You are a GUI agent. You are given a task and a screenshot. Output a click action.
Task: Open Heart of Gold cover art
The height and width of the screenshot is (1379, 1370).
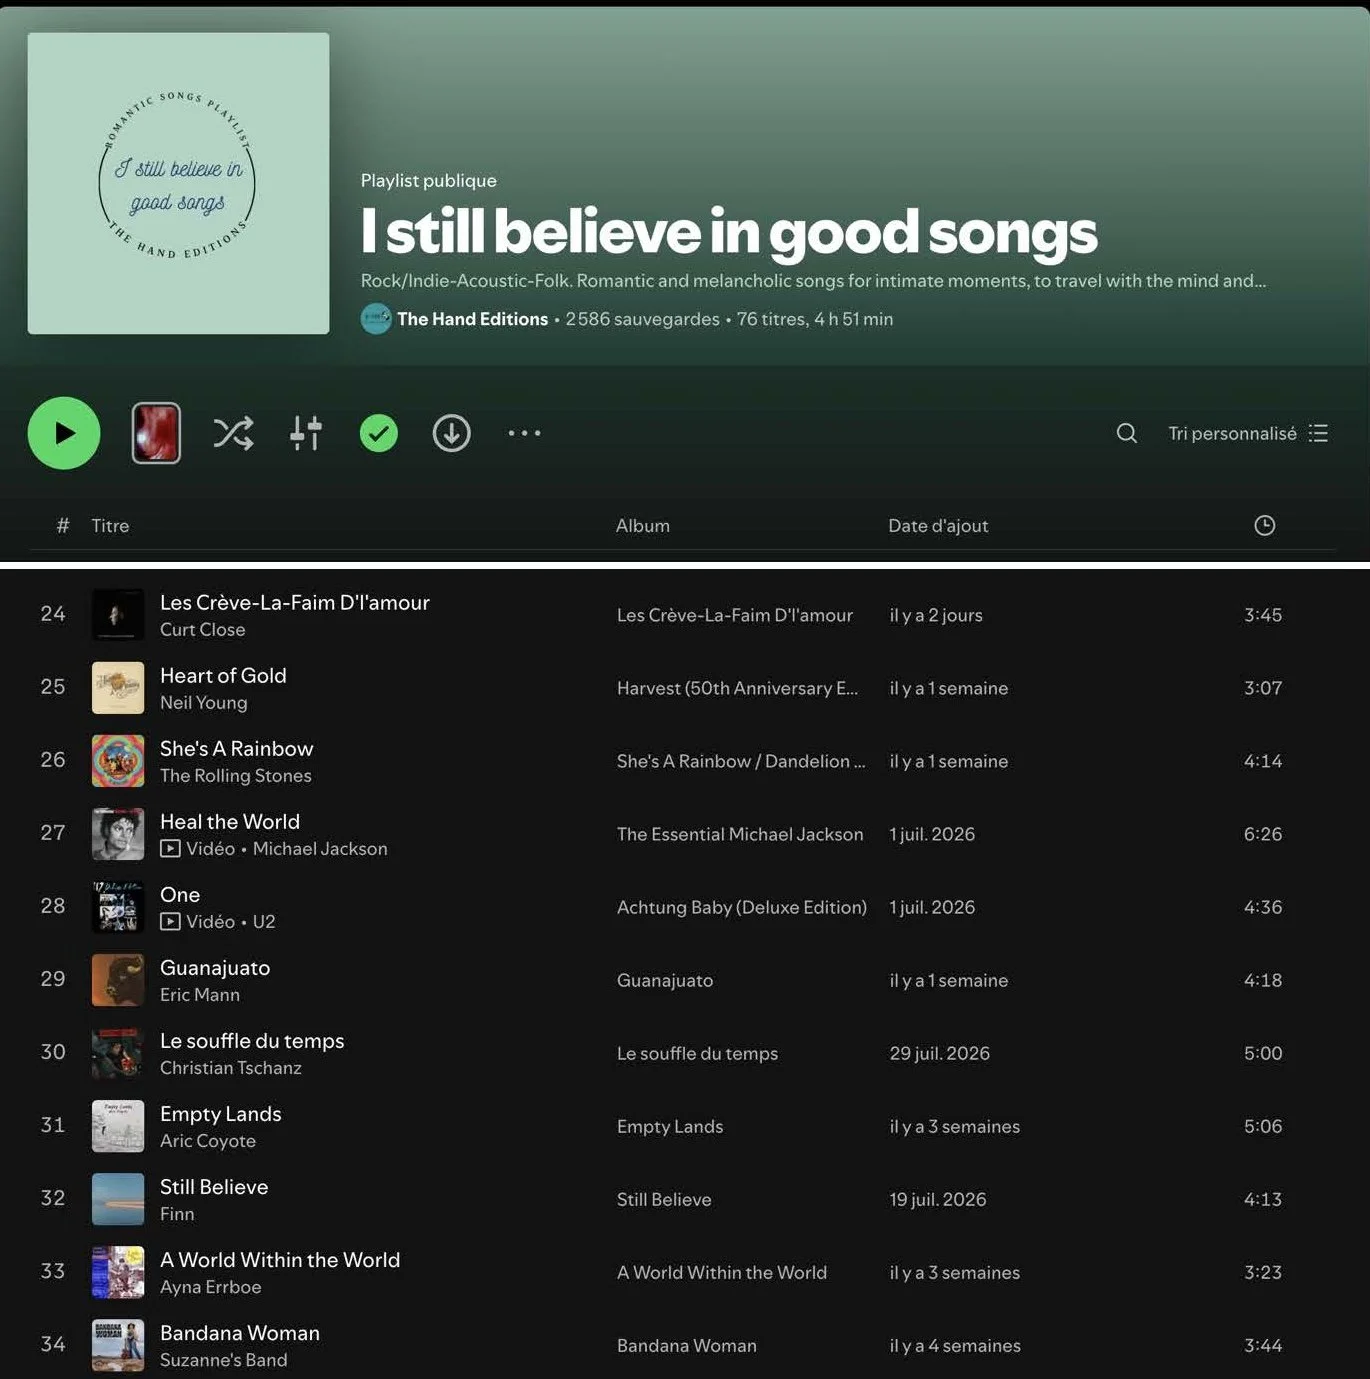click(x=118, y=688)
